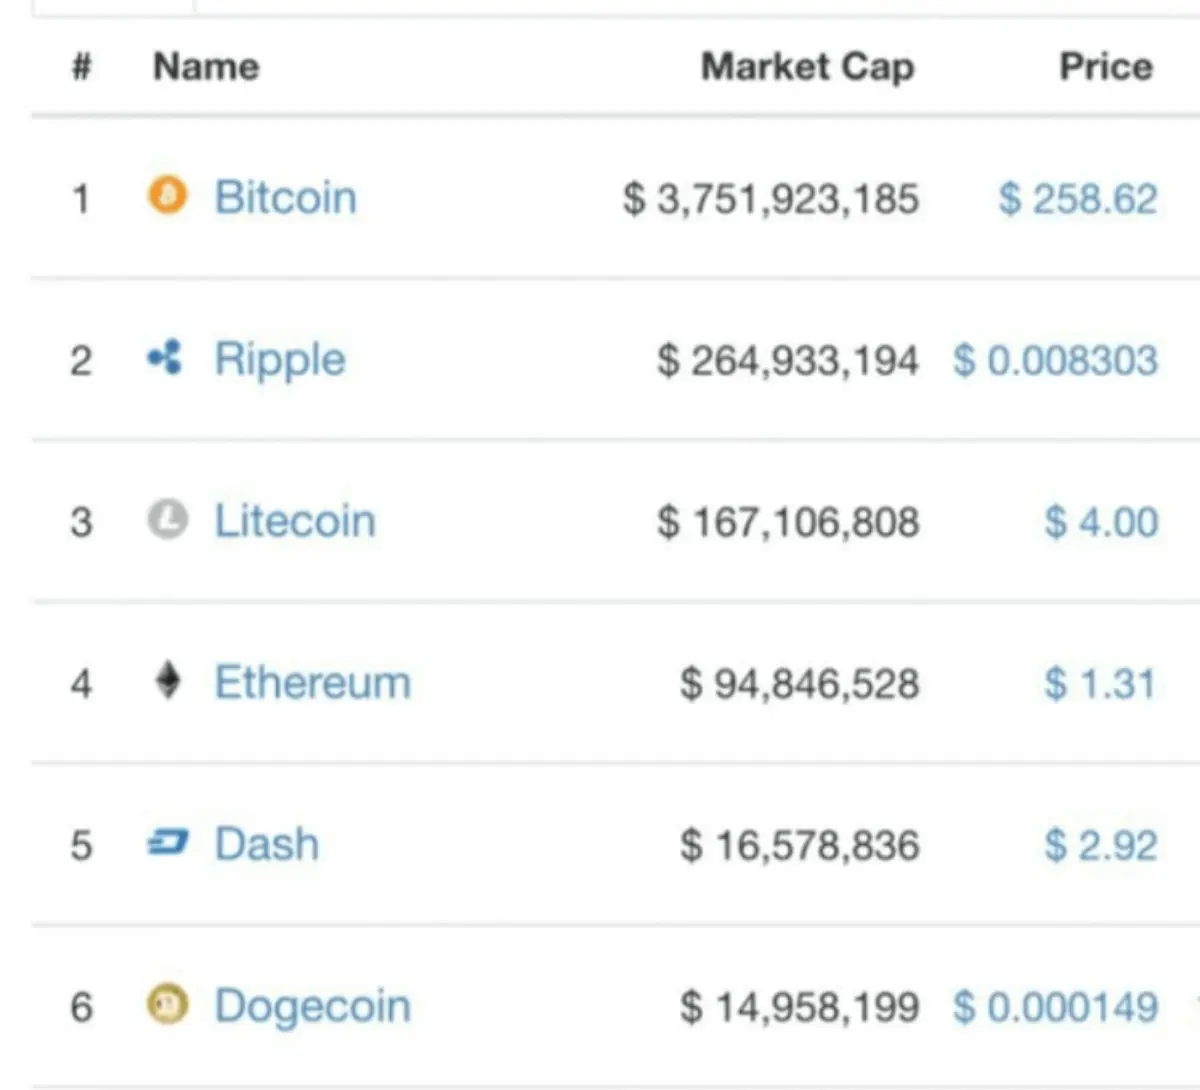Open the Dash name link
The image size is (1200, 1090).
coord(267,845)
